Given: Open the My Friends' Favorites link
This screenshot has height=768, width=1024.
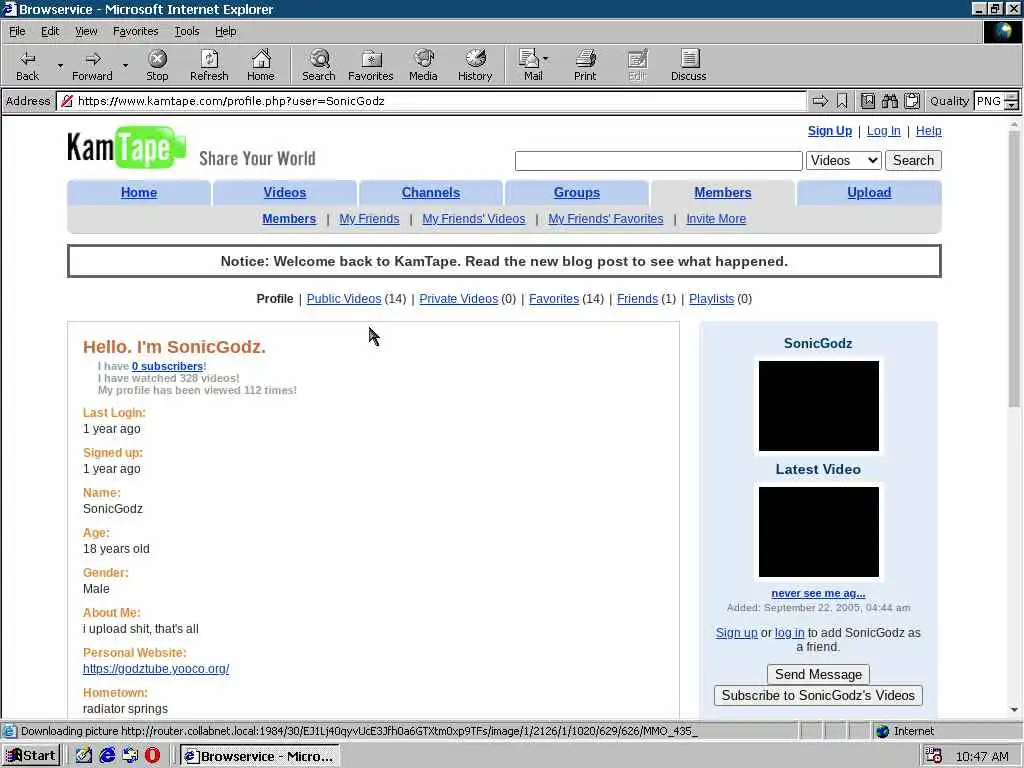Looking at the screenshot, I should click(605, 219).
